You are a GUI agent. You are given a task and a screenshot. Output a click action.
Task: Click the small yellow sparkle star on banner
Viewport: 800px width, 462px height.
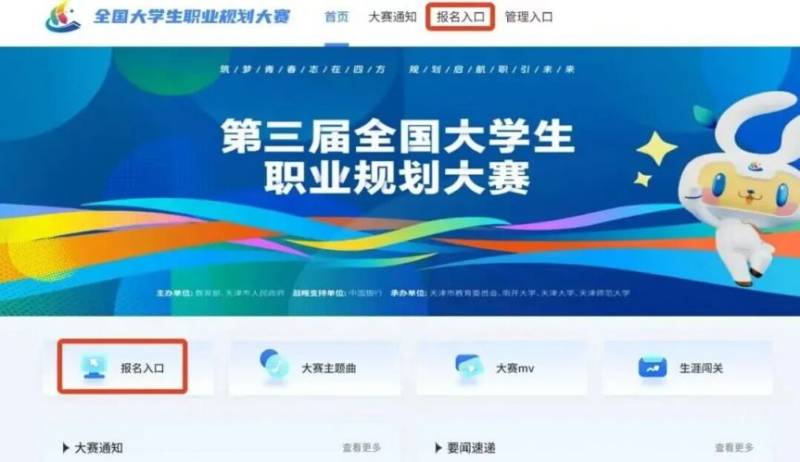coord(643,179)
